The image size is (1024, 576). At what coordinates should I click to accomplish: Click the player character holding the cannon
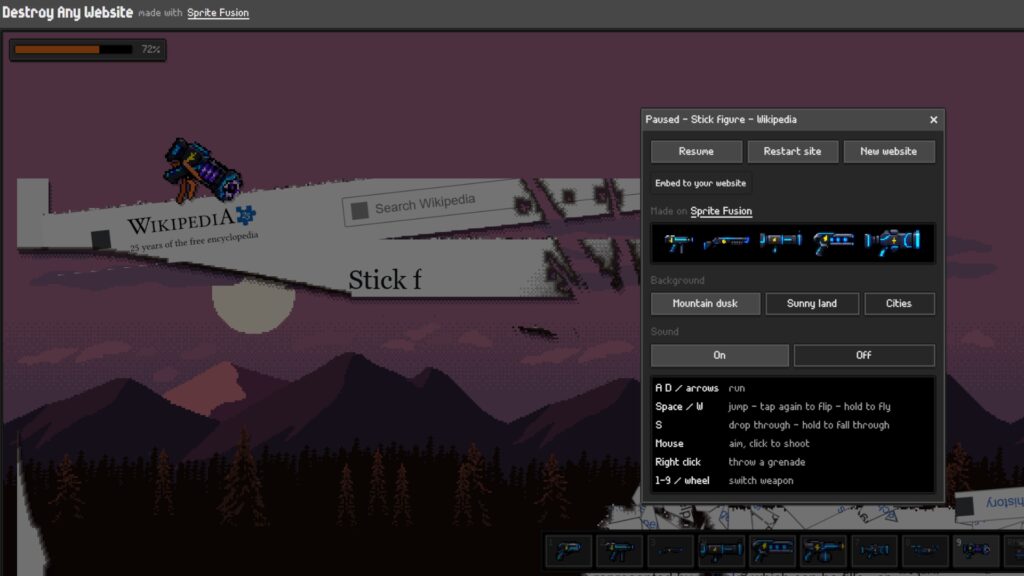point(202,170)
